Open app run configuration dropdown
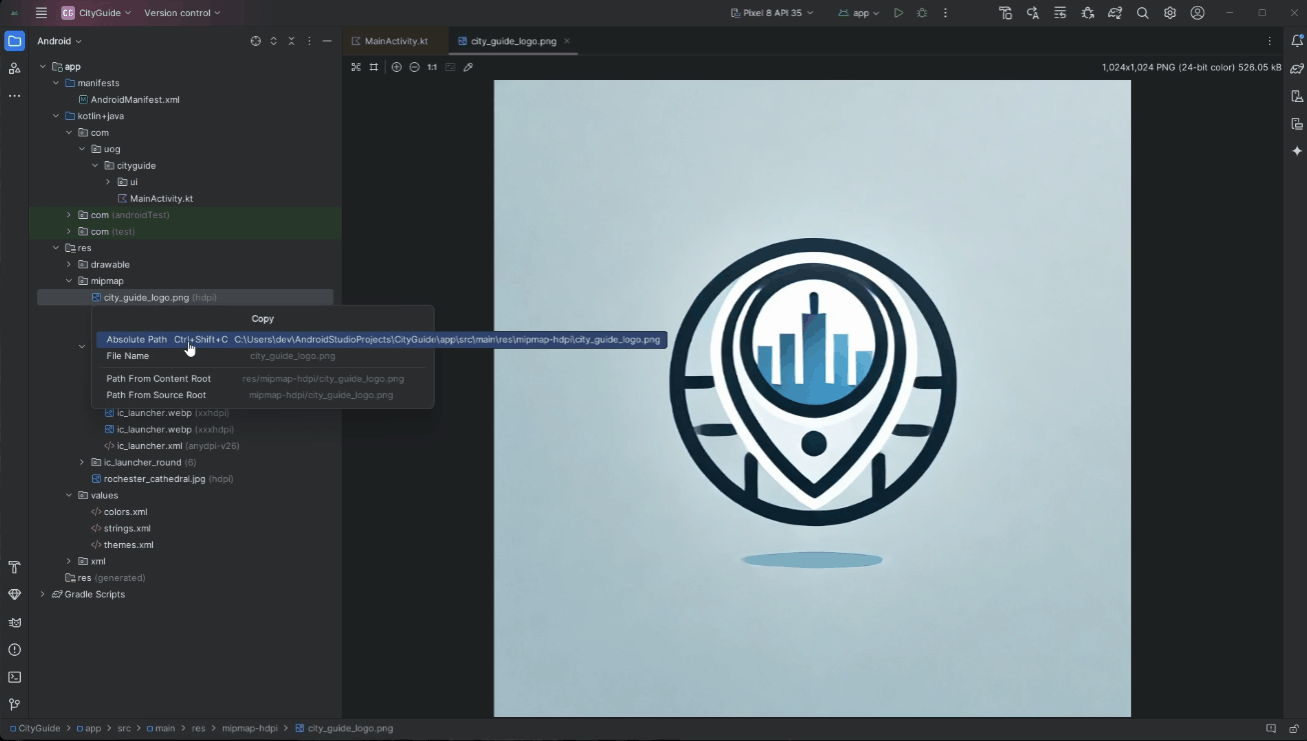Screen dimensions: 1307x741 [859, 13]
